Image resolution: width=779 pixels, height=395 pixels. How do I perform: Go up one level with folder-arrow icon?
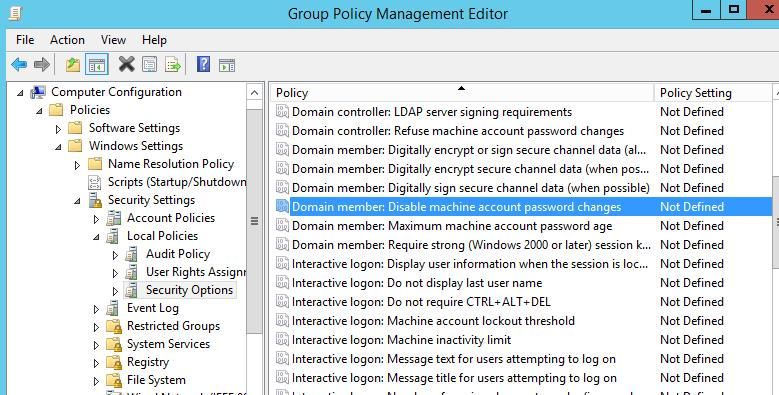tap(73, 64)
